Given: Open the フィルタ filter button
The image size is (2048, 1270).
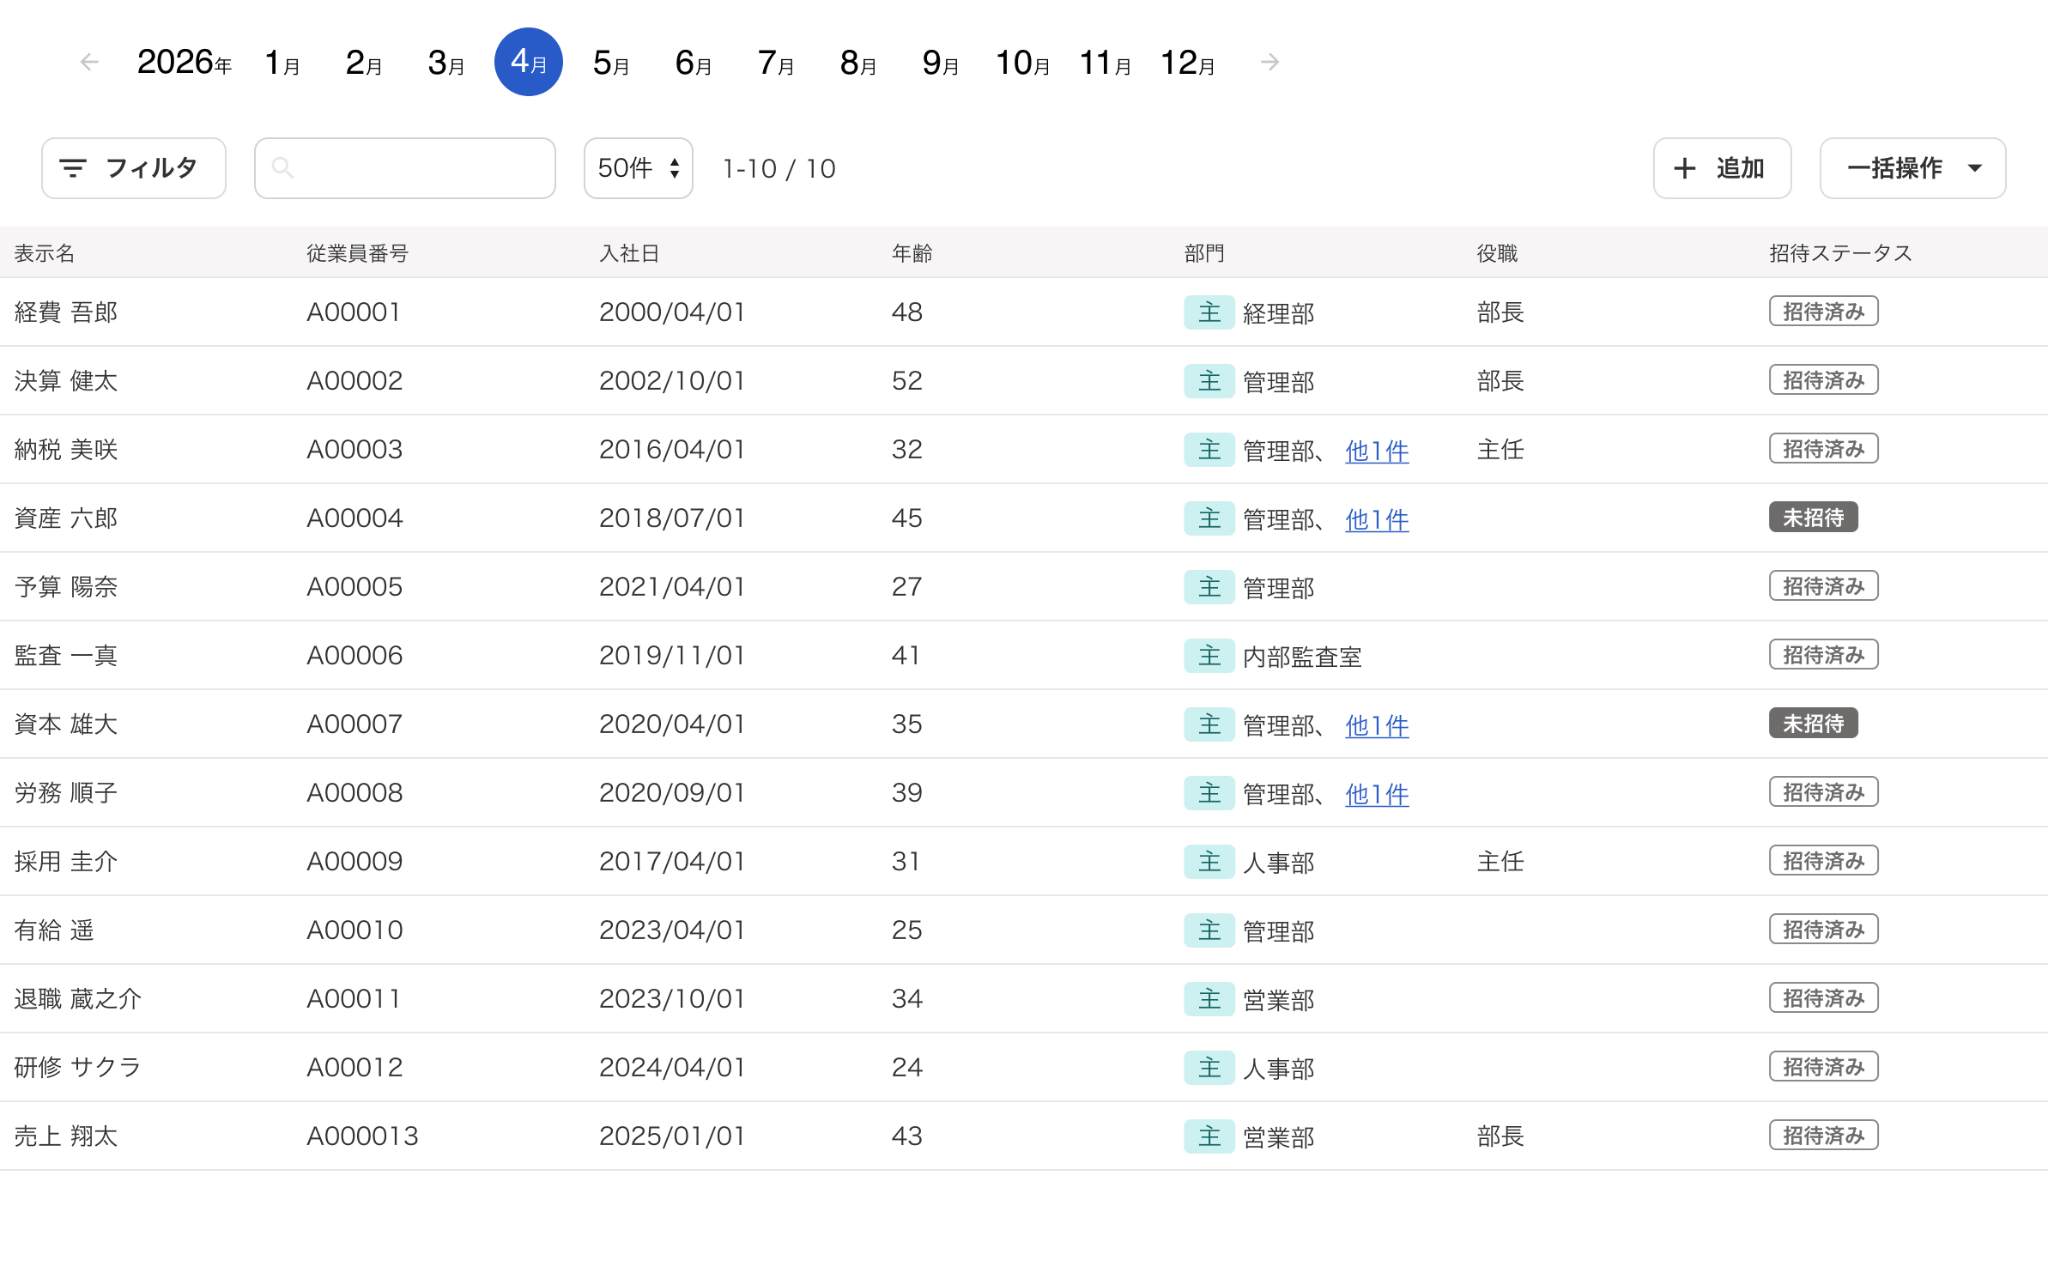Looking at the screenshot, I should (134, 168).
